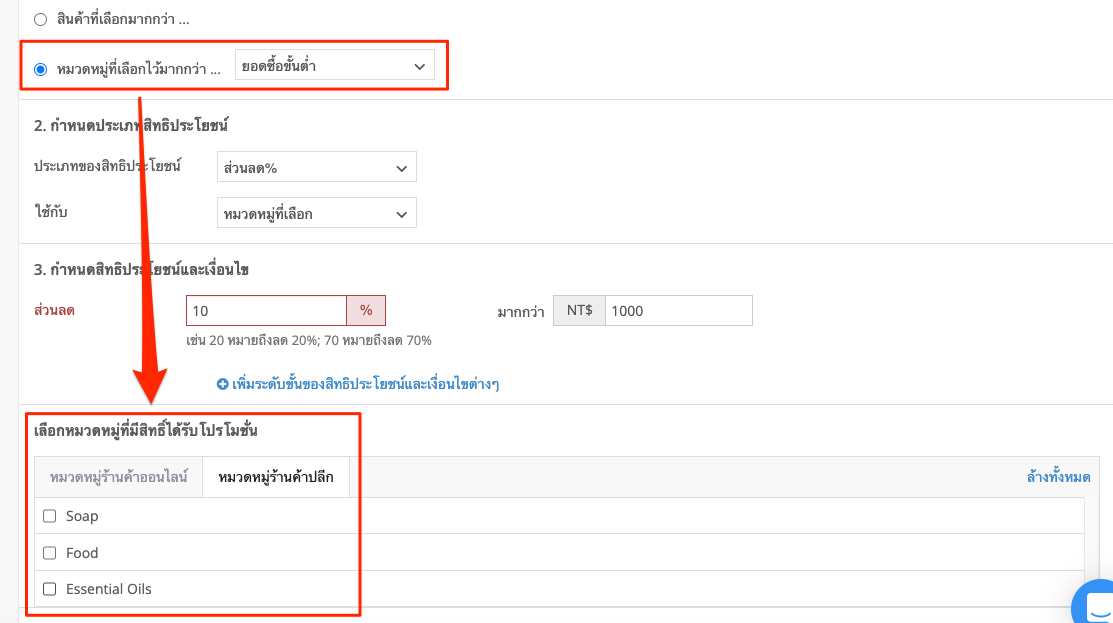Switch to 'หมวดหมู่ร้านค้าออนไลน์' tab
The width and height of the screenshot is (1113, 623).
[119, 477]
